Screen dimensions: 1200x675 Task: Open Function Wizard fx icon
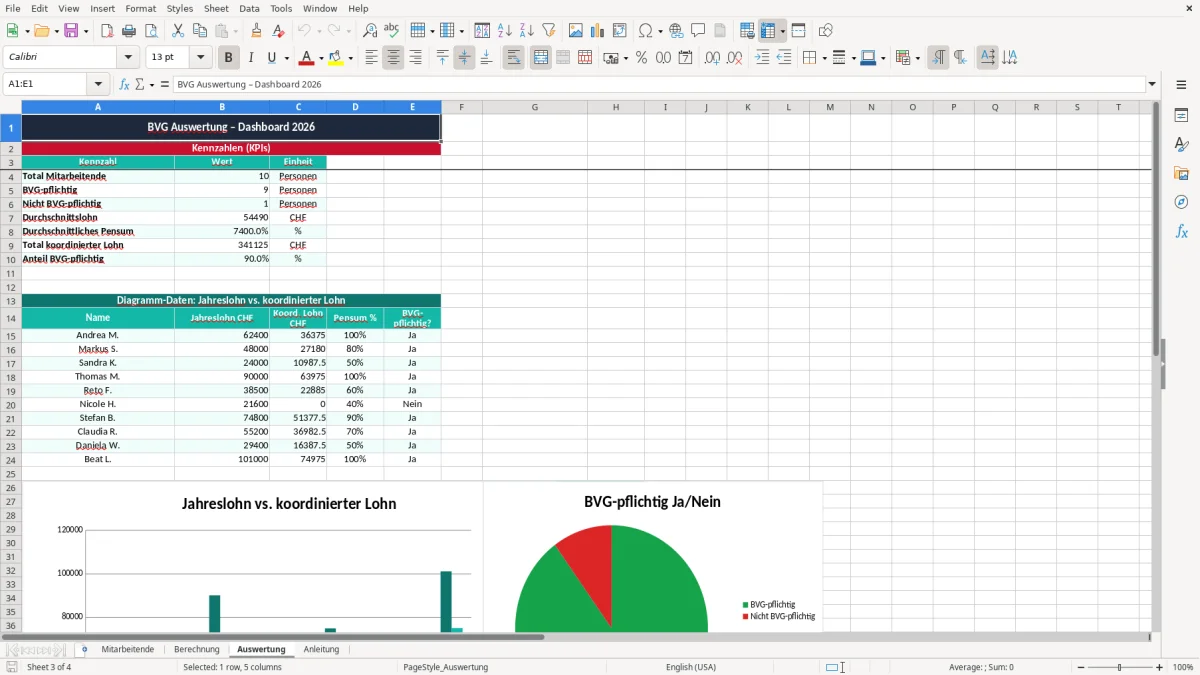pyautogui.click(x=124, y=84)
